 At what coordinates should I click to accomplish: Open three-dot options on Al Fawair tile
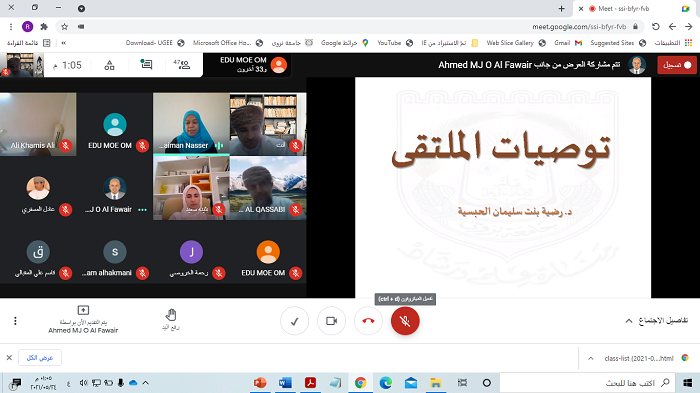(142, 209)
